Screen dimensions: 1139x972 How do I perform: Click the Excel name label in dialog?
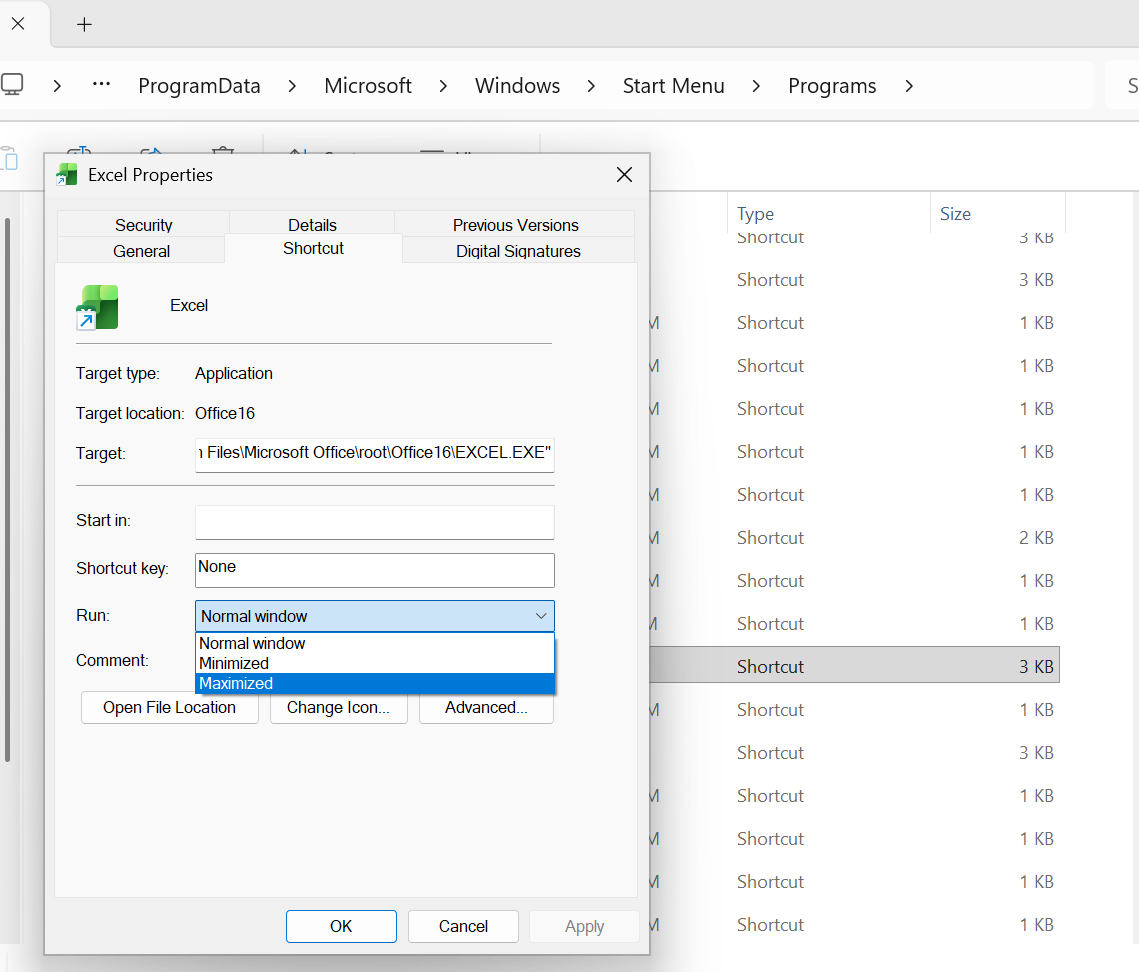click(x=189, y=305)
